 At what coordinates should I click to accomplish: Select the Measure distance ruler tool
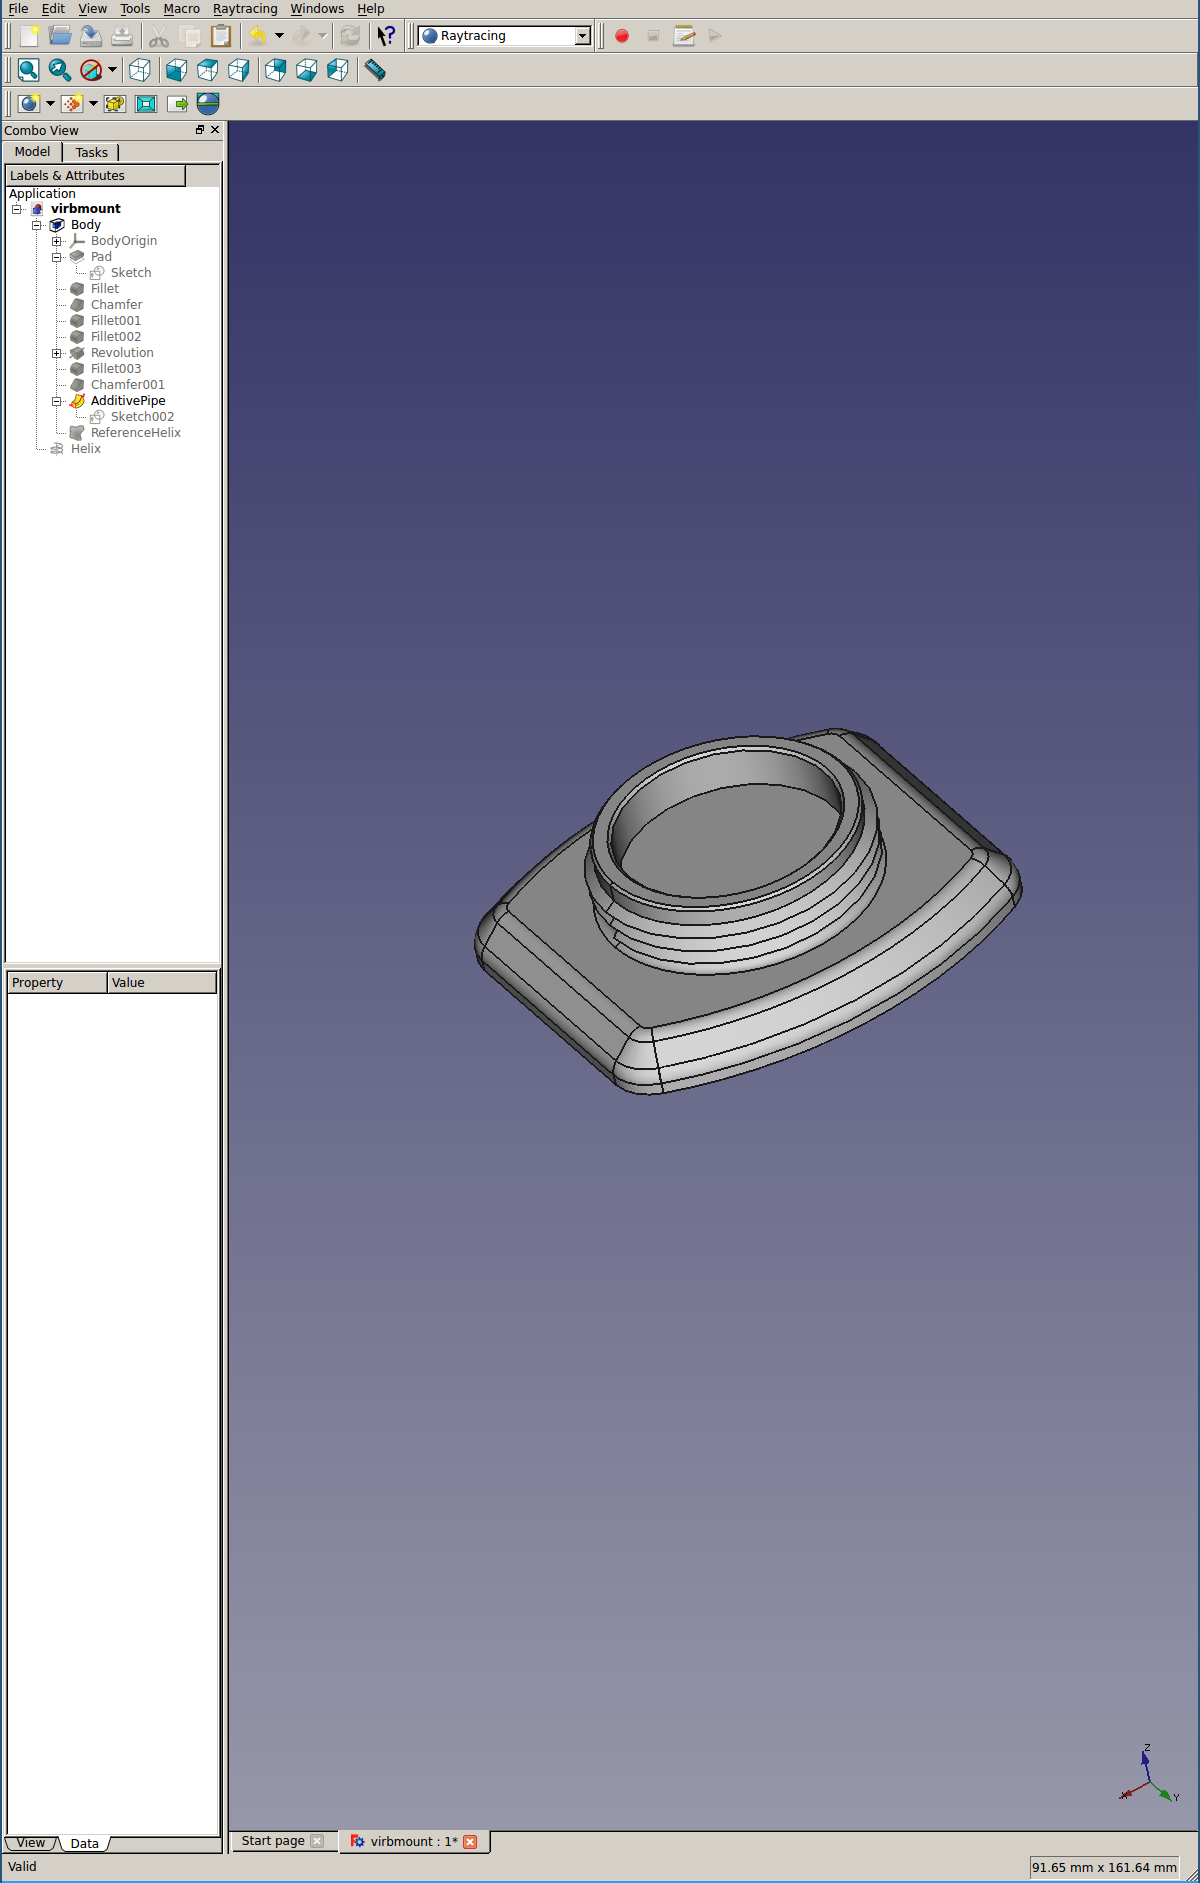[375, 70]
